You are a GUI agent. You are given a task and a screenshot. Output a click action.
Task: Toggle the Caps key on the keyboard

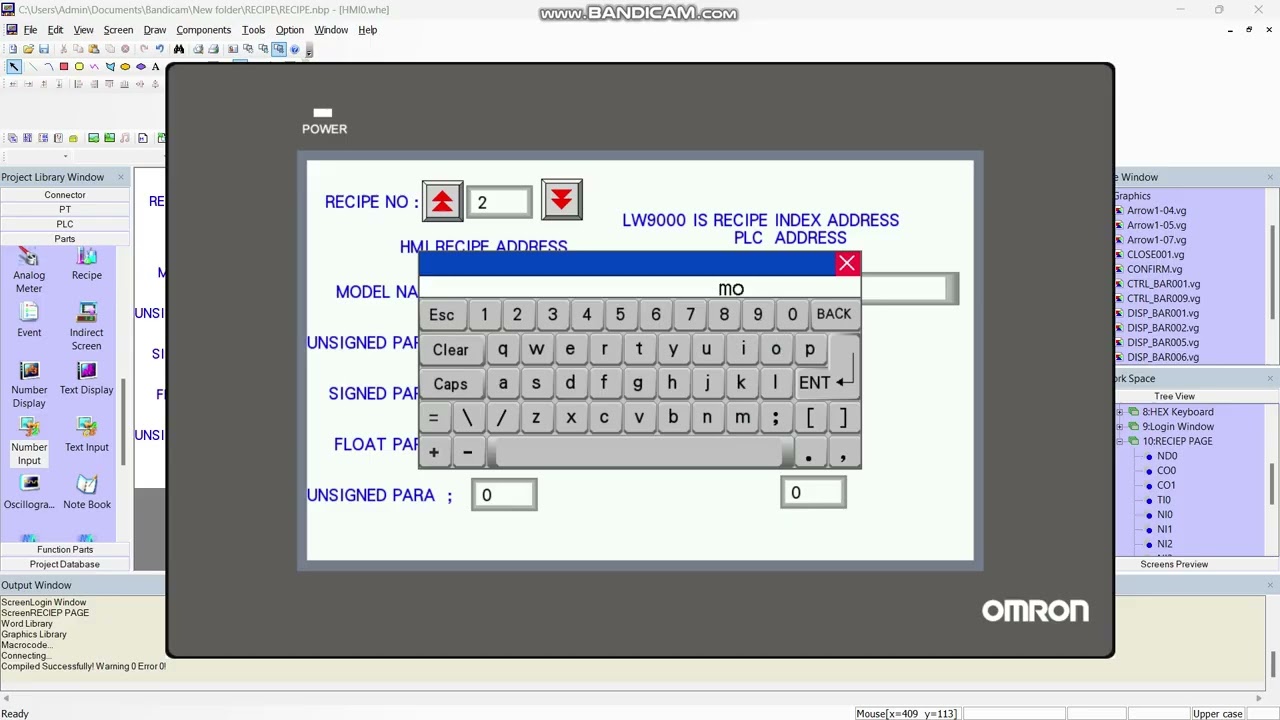coord(450,384)
